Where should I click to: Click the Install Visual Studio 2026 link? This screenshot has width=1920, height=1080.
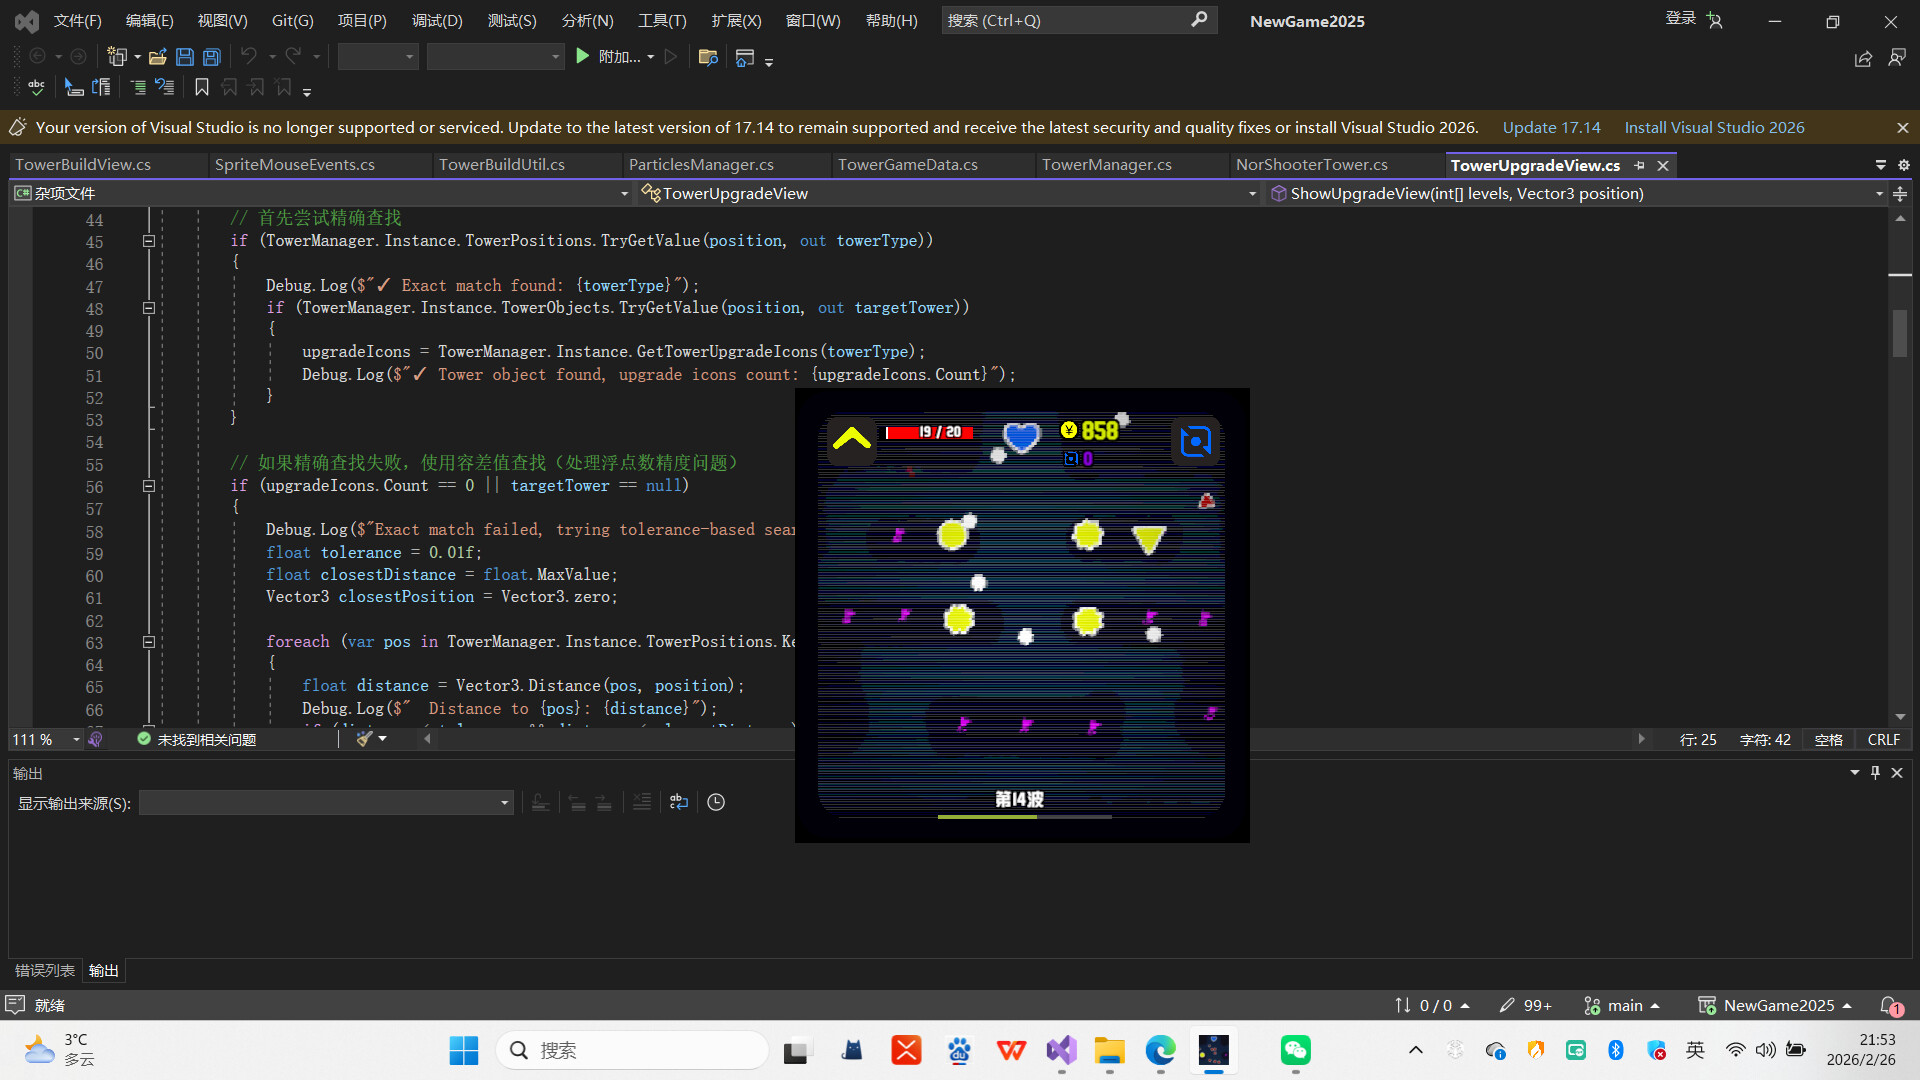(x=1714, y=127)
